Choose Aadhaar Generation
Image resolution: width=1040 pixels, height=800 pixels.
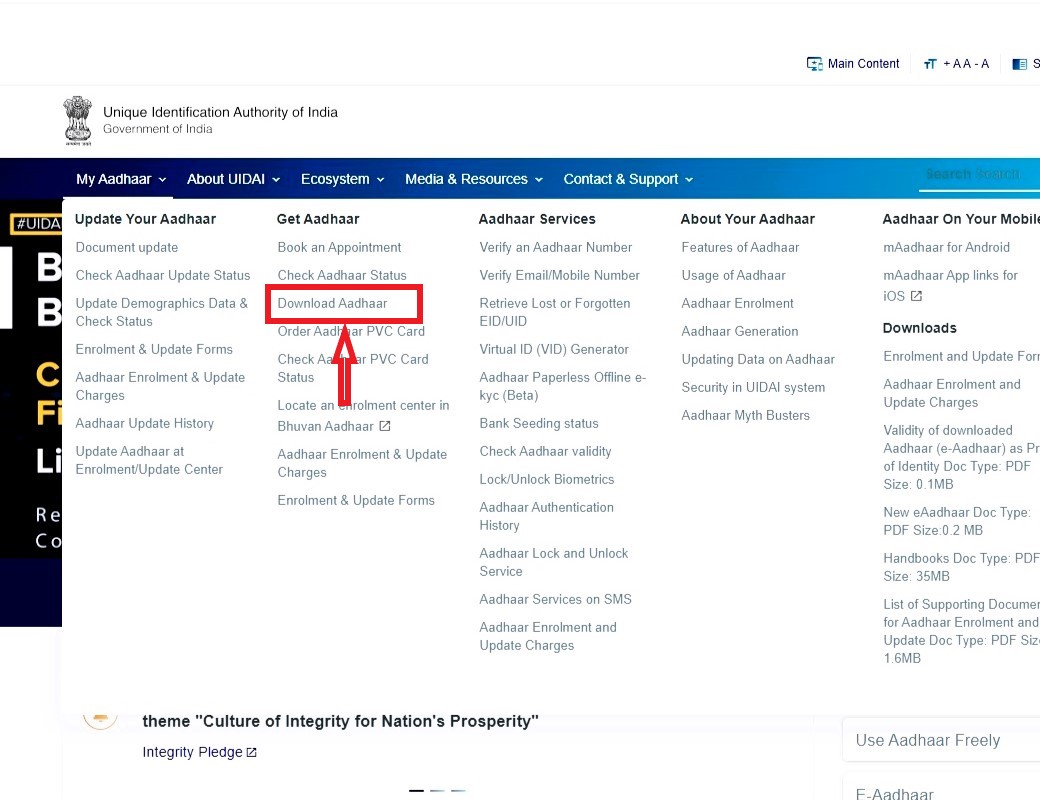coord(740,331)
